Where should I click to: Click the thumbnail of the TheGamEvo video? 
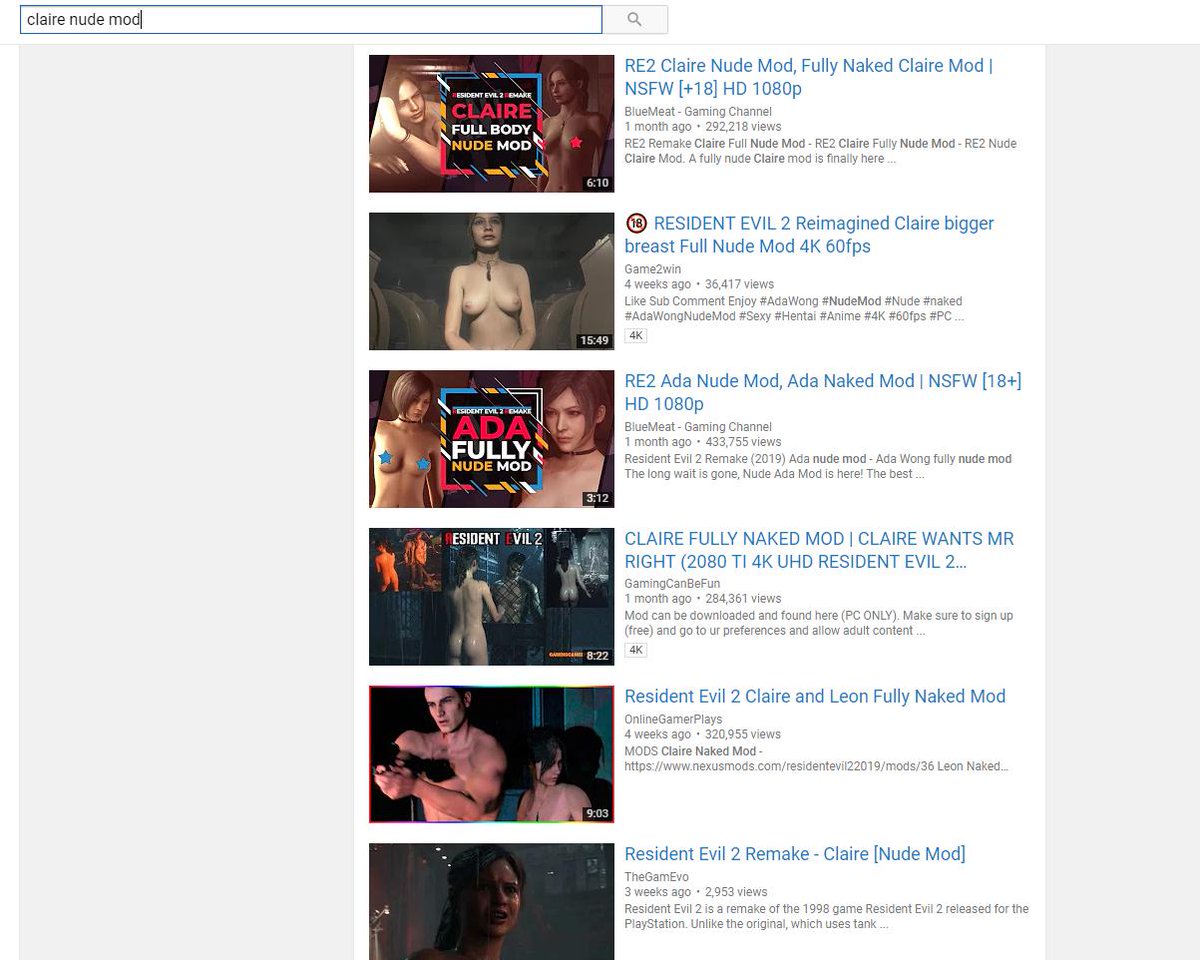pyautogui.click(x=491, y=901)
